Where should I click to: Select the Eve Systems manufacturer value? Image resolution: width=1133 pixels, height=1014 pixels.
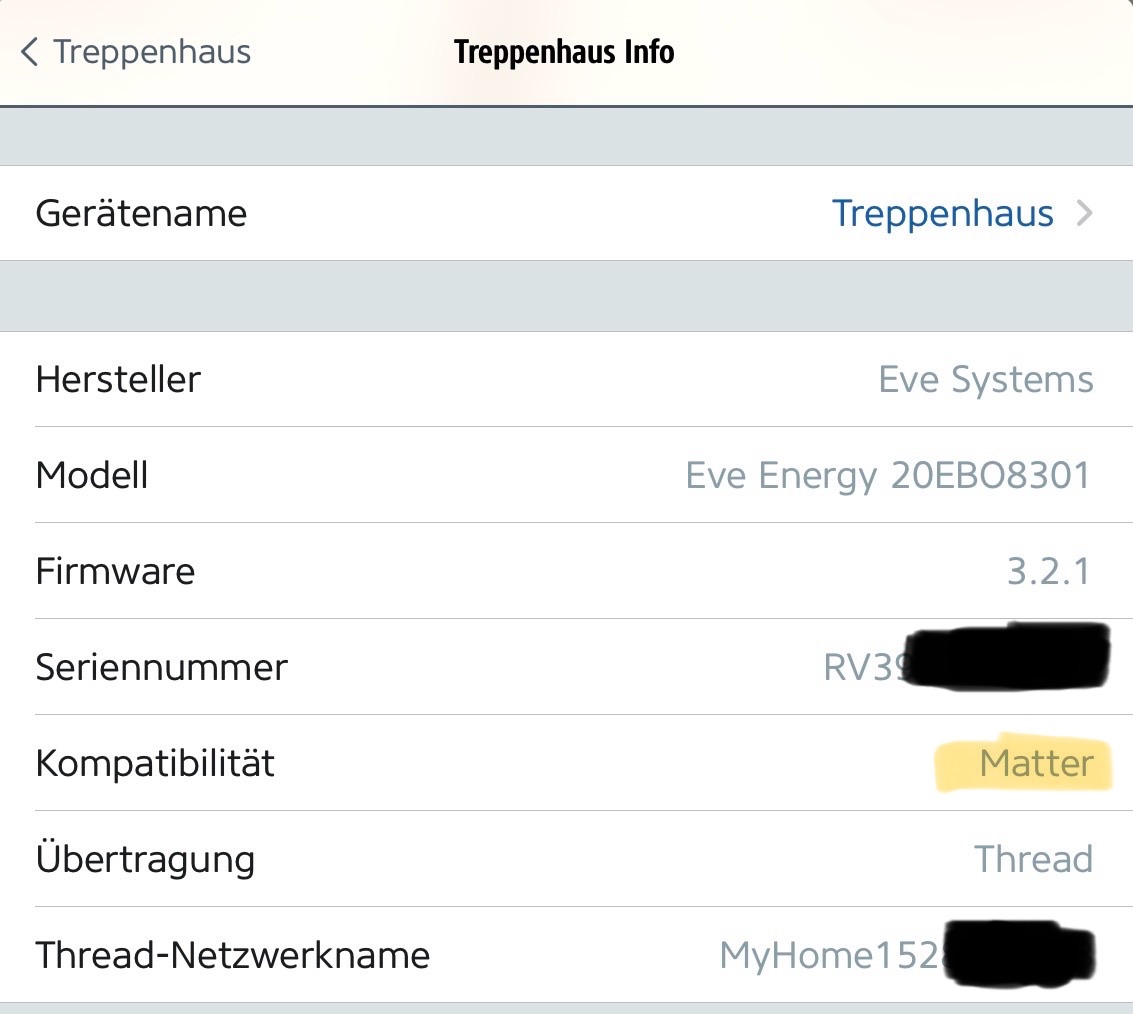tap(985, 380)
